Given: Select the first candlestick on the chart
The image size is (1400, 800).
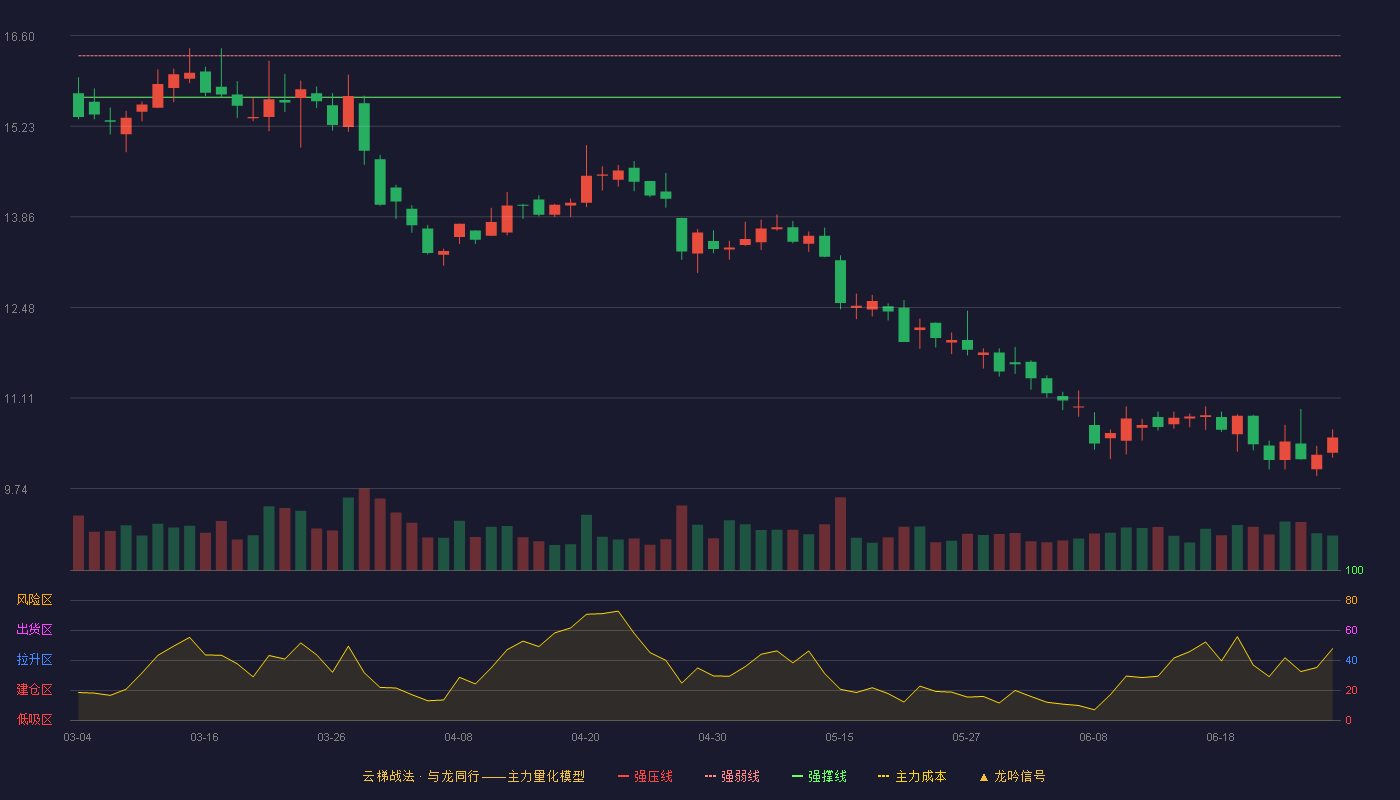Looking at the screenshot, I should tap(78, 105).
